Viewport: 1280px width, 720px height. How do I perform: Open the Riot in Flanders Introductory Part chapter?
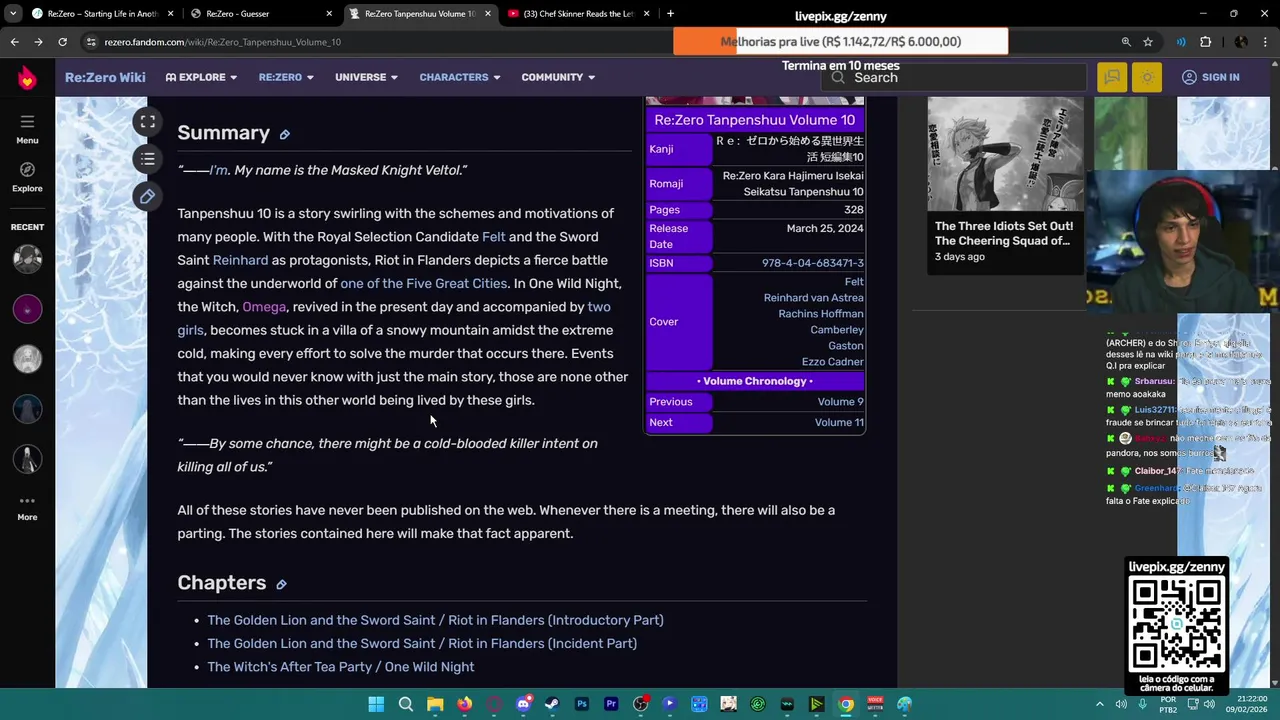click(x=435, y=620)
